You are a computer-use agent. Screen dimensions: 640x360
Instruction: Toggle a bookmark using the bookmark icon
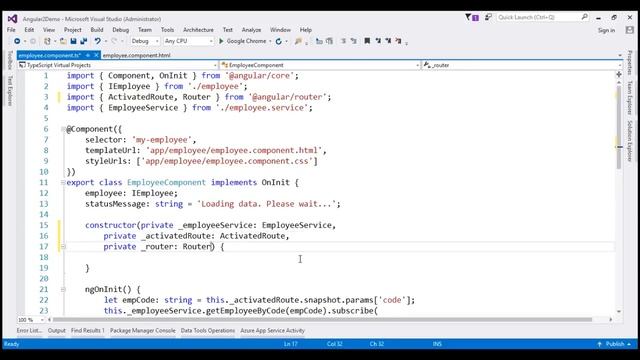coord(367,41)
